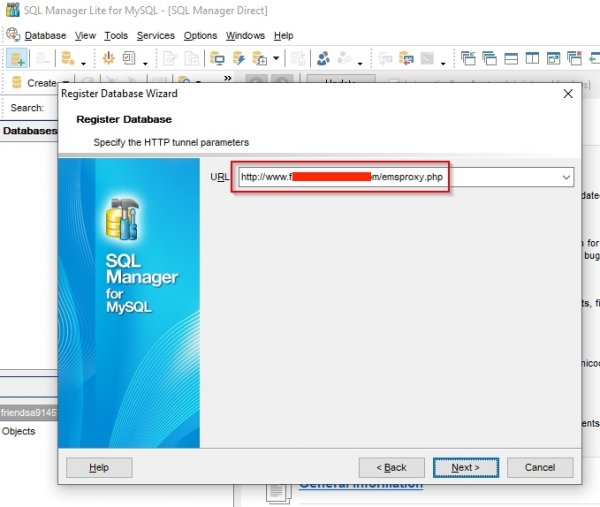Screen dimensions: 600x507
Task: Open the URL combo box dropdown arrow
Action: coord(566,177)
